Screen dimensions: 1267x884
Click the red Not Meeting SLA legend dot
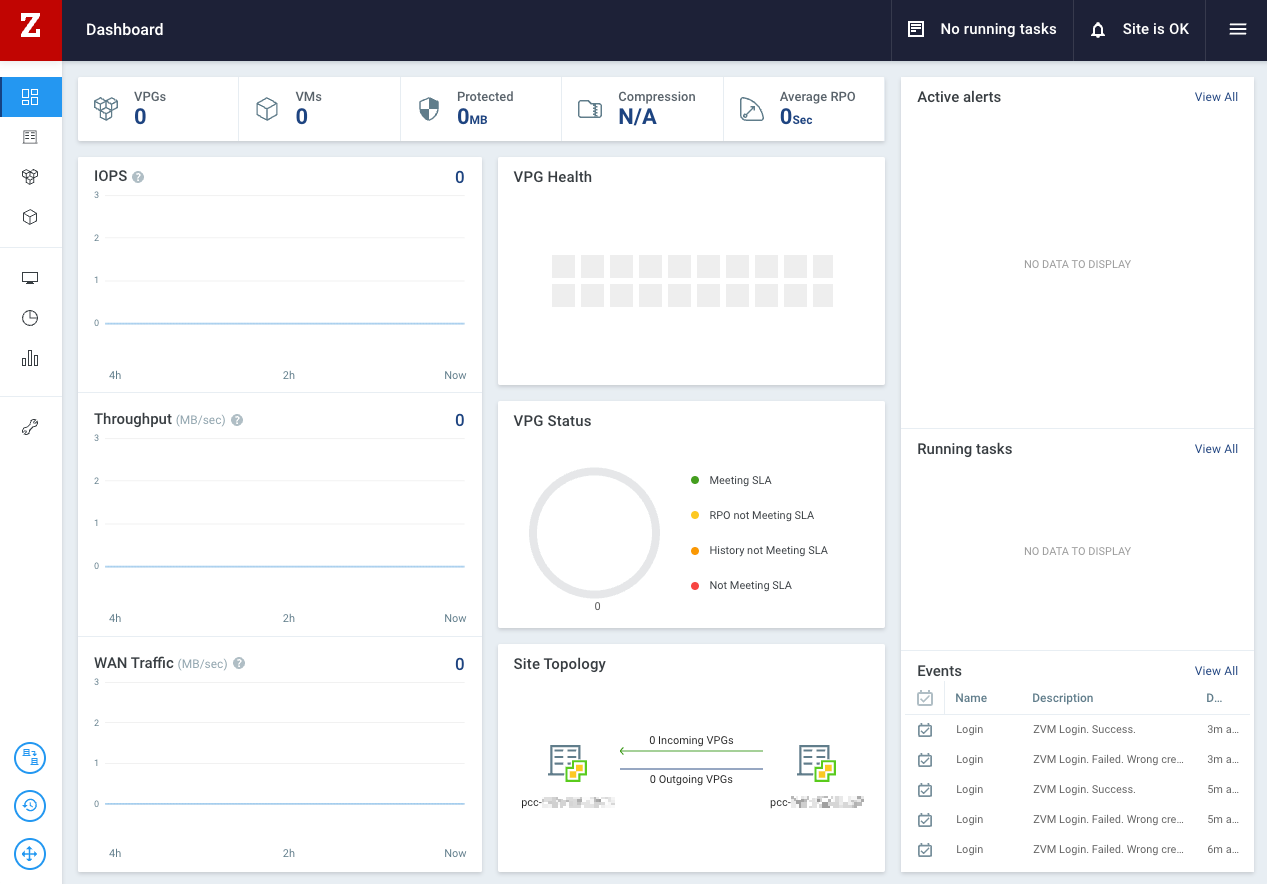pos(695,585)
